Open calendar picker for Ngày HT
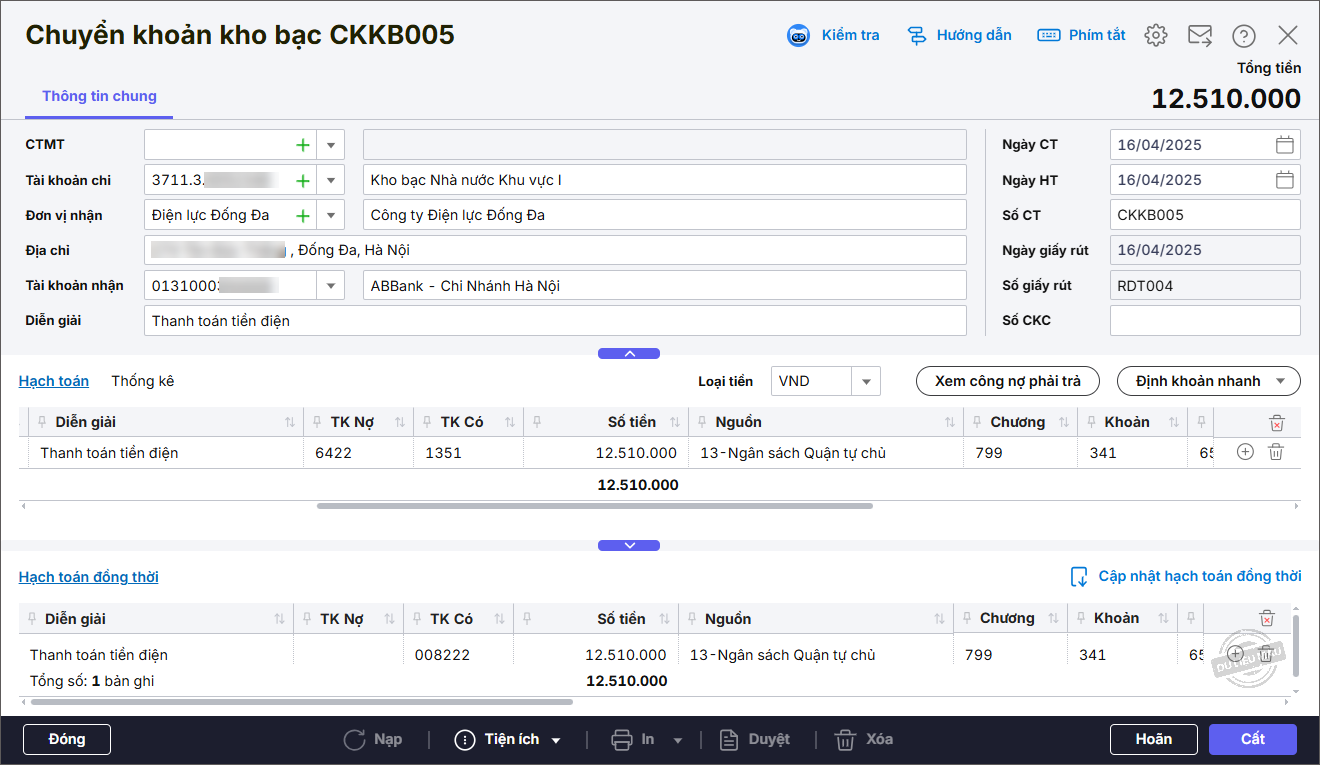1320x765 pixels. point(1285,180)
